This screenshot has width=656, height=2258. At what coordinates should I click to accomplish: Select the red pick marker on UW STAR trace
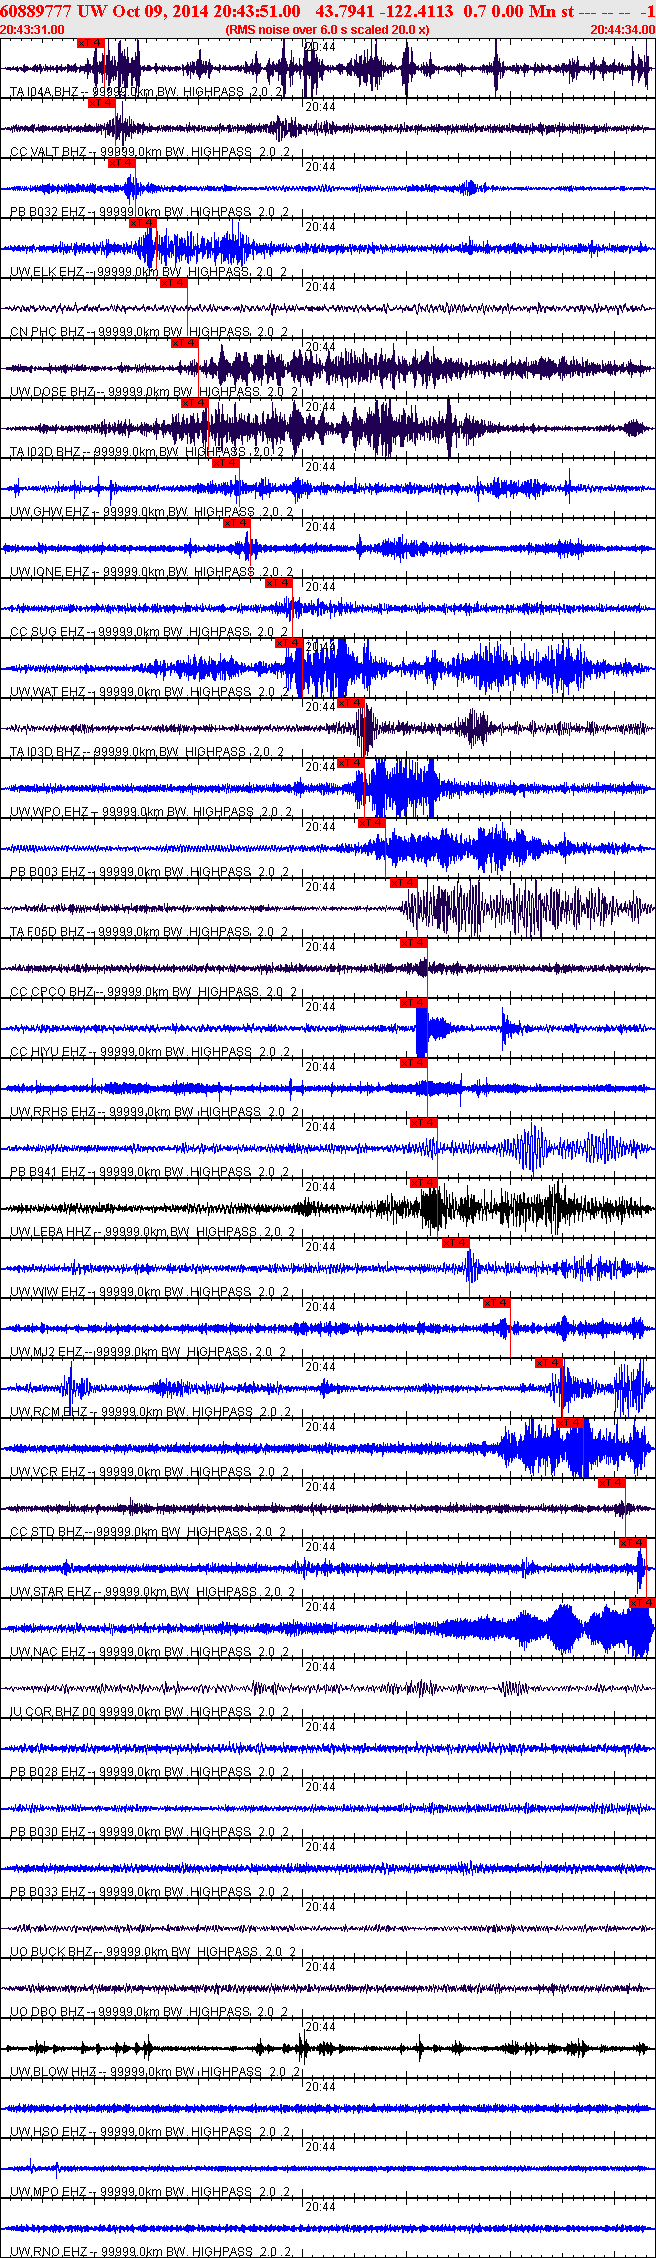coord(633,1543)
